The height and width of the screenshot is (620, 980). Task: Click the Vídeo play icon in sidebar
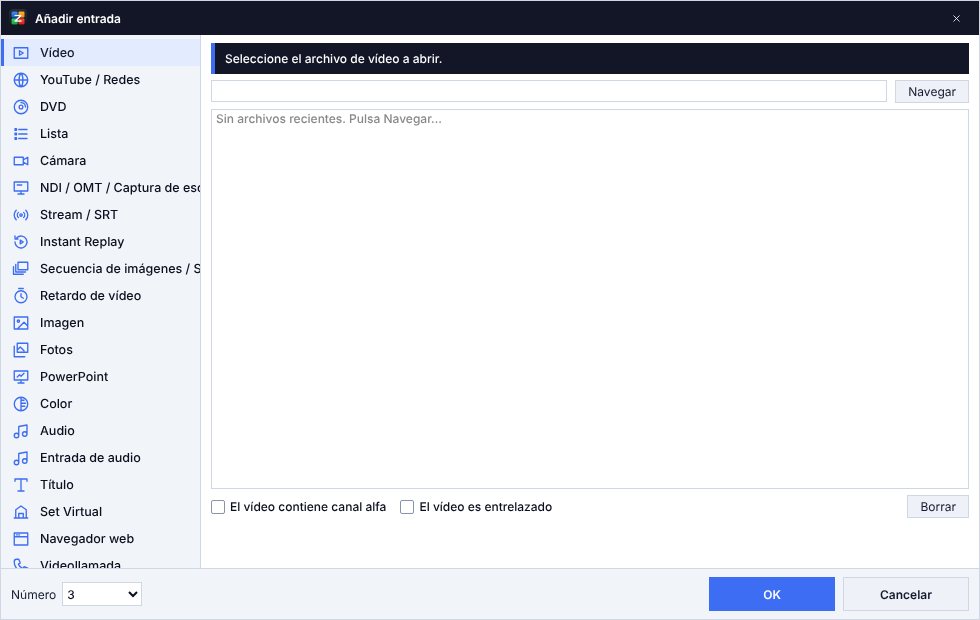click(x=21, y=53)
